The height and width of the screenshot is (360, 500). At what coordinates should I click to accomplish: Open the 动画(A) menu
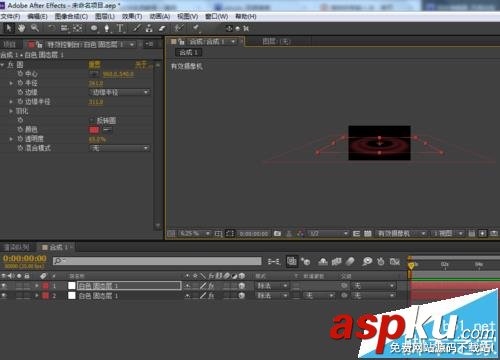pos(160,16)
